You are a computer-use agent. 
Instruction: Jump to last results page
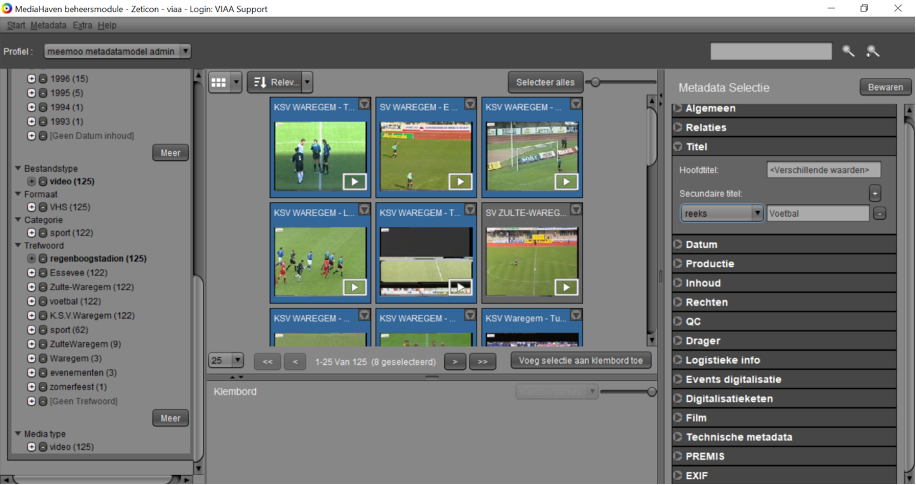(x=483, y=362)
